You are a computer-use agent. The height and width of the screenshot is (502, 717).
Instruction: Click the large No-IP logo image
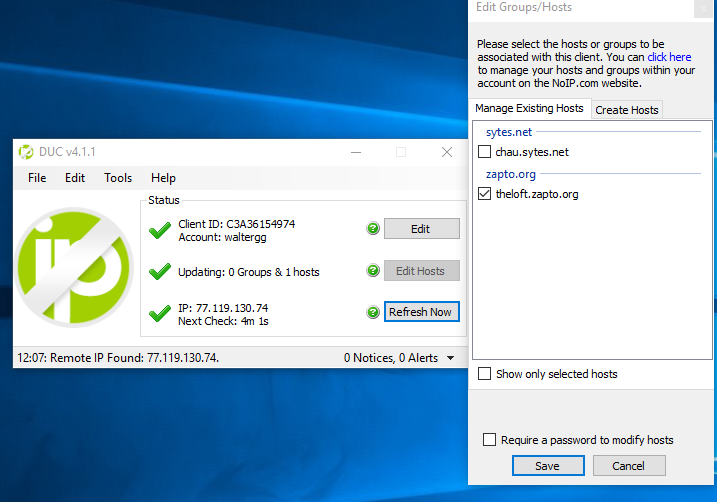74,267
